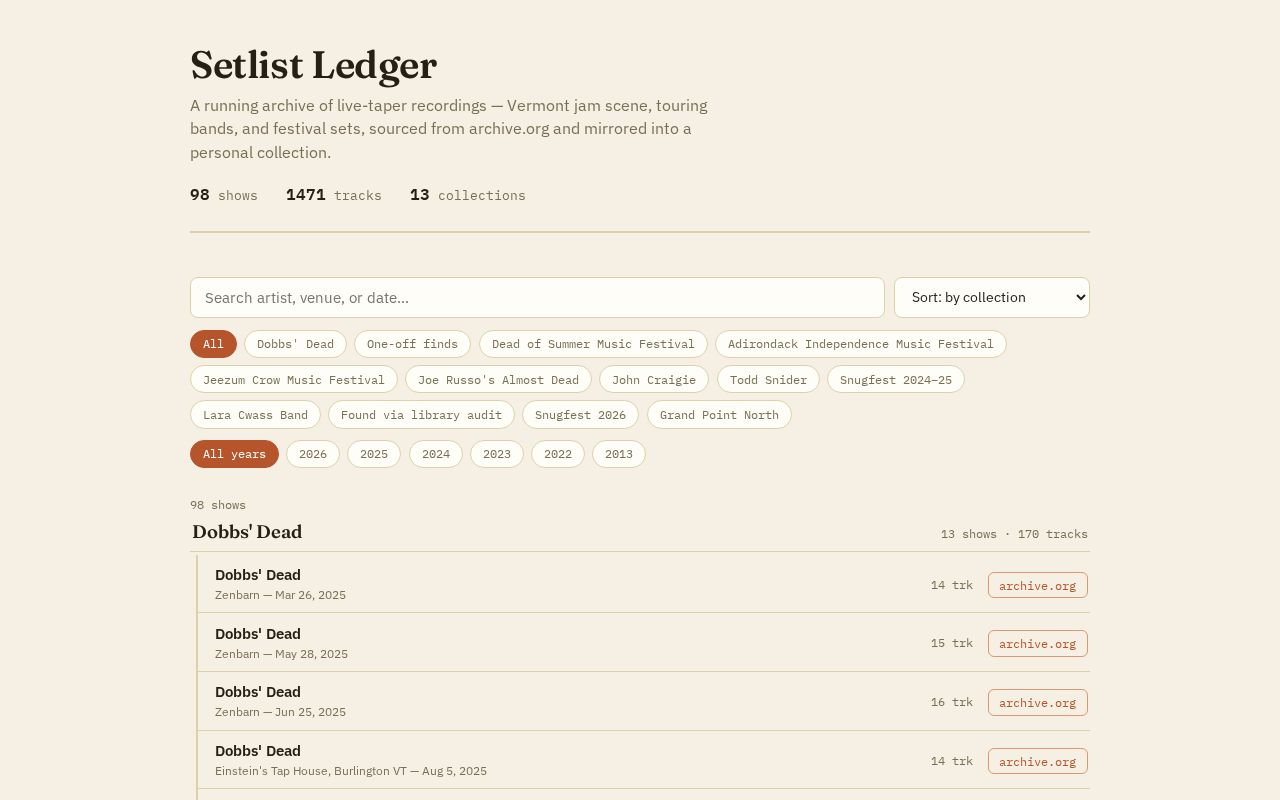
Task: Click Dobbs' Dead title of Jun 25 show
Action: point(258,692)
